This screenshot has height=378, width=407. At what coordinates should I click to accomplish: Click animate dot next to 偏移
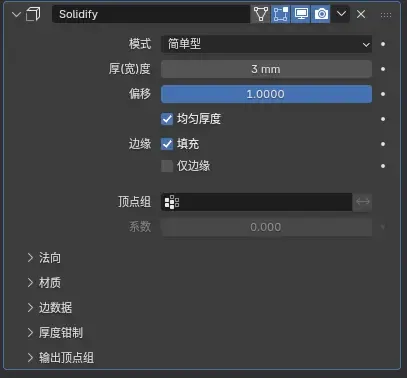[x=383, y=94]
